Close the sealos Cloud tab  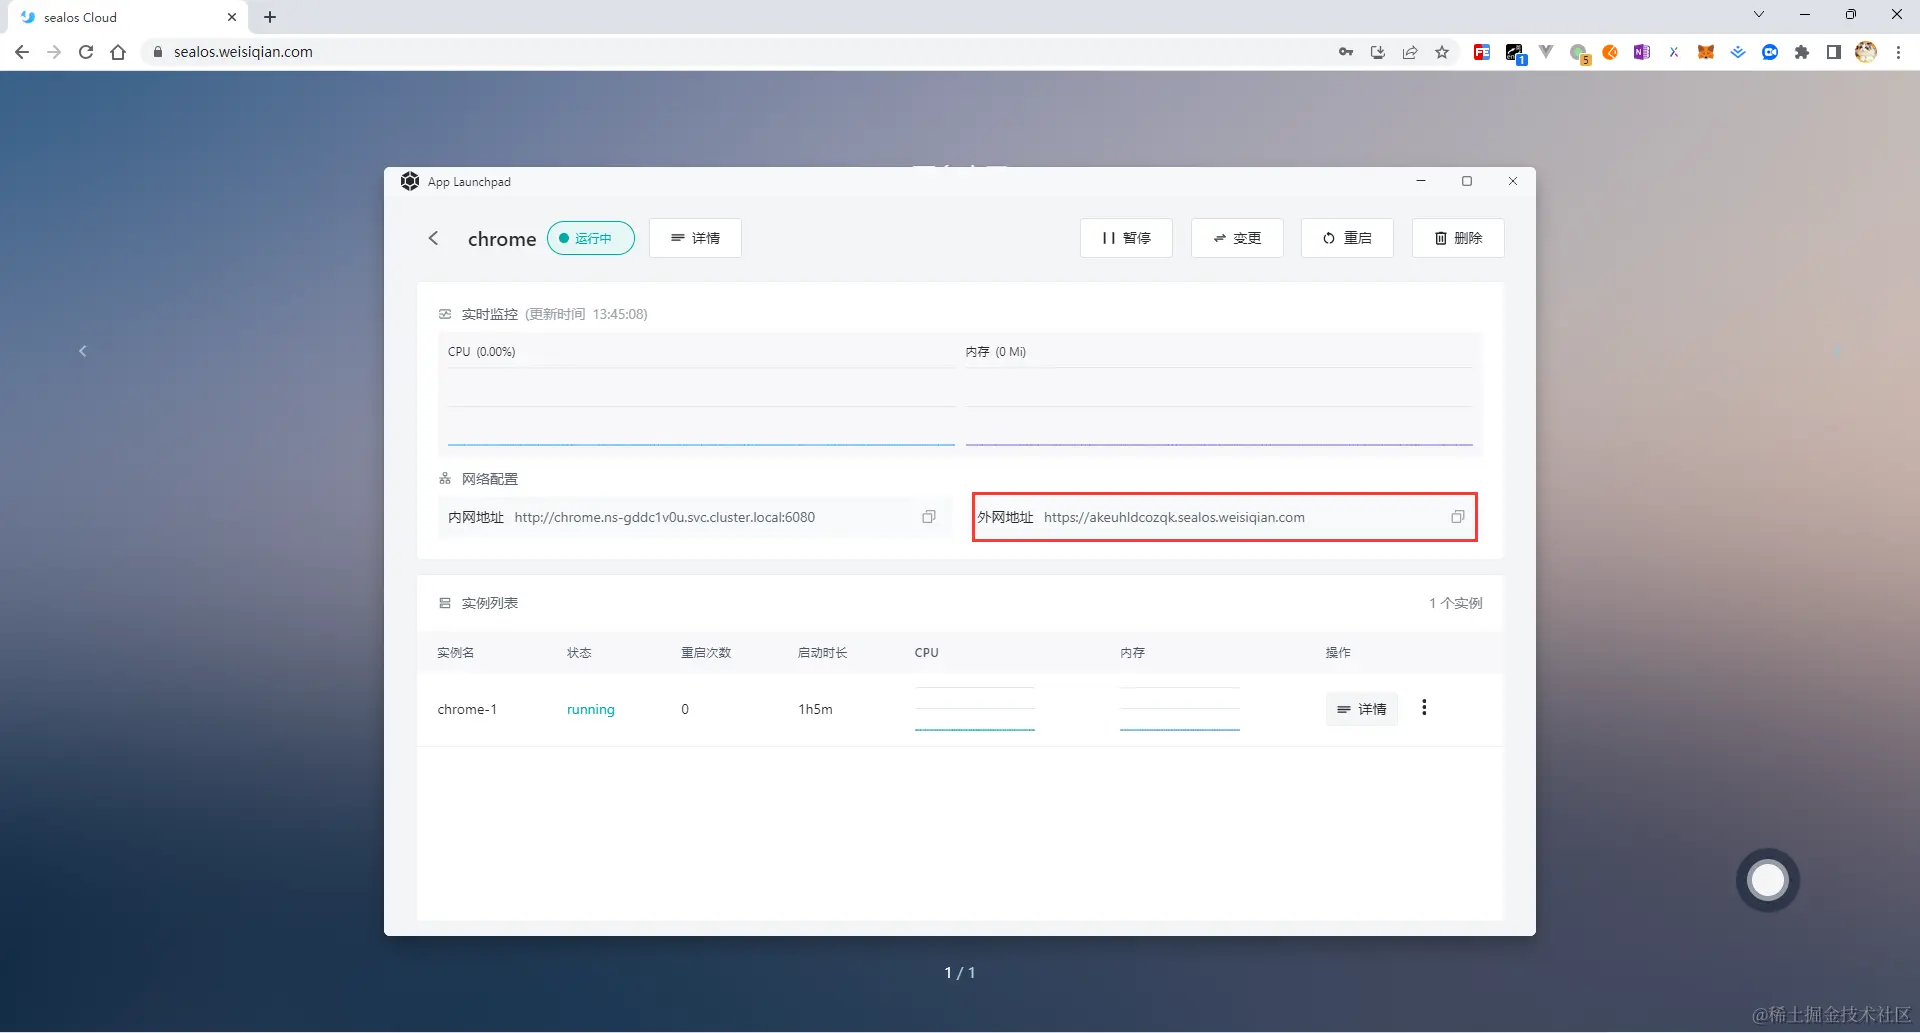click(x=232, y=17)
